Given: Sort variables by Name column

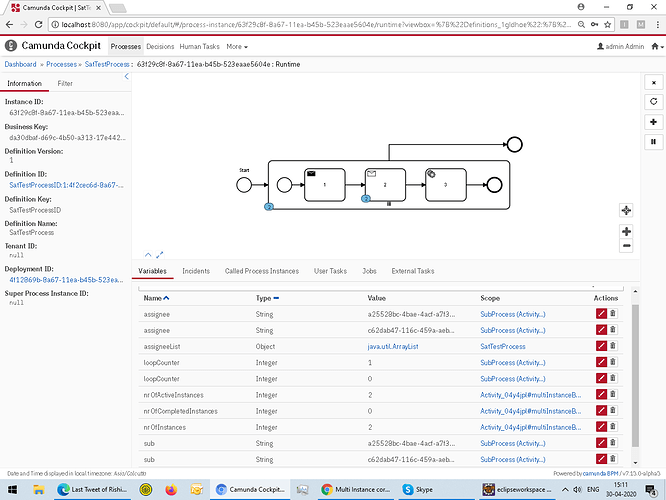Looking at the screenshot, I should coord(156,298).
